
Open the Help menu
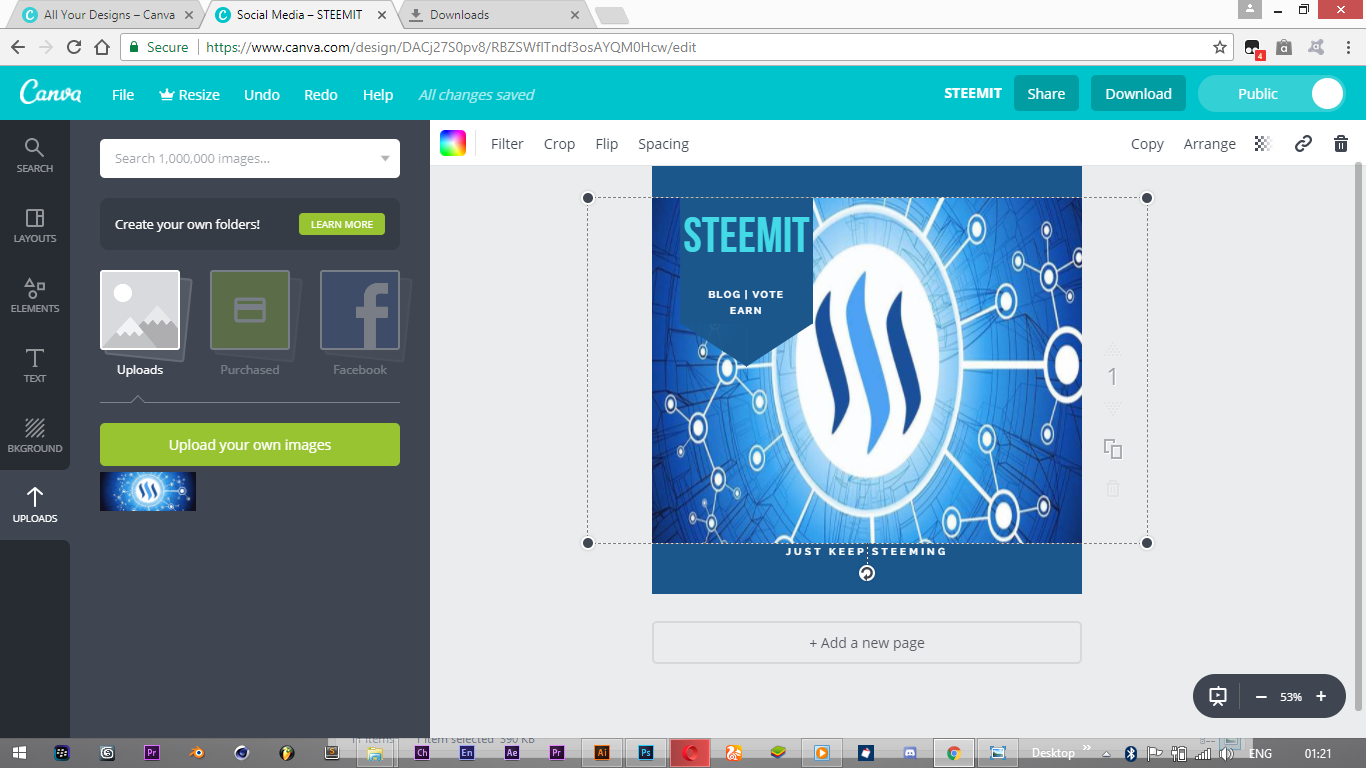pos(378,94)
